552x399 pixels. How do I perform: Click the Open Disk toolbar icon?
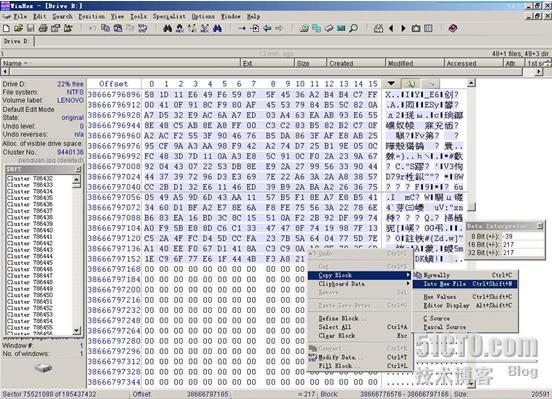[x=304, y=29]
